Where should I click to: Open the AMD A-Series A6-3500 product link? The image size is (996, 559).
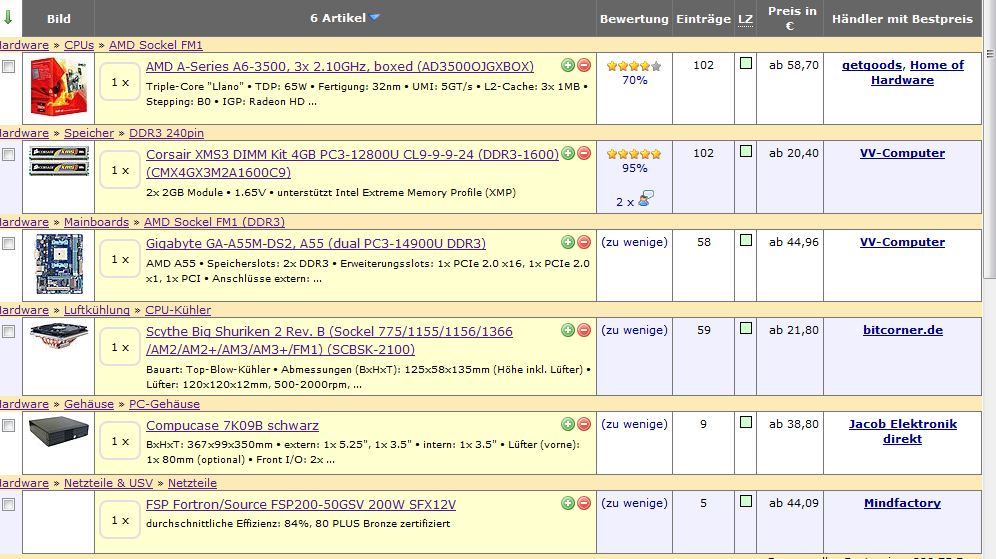(340, 67)
